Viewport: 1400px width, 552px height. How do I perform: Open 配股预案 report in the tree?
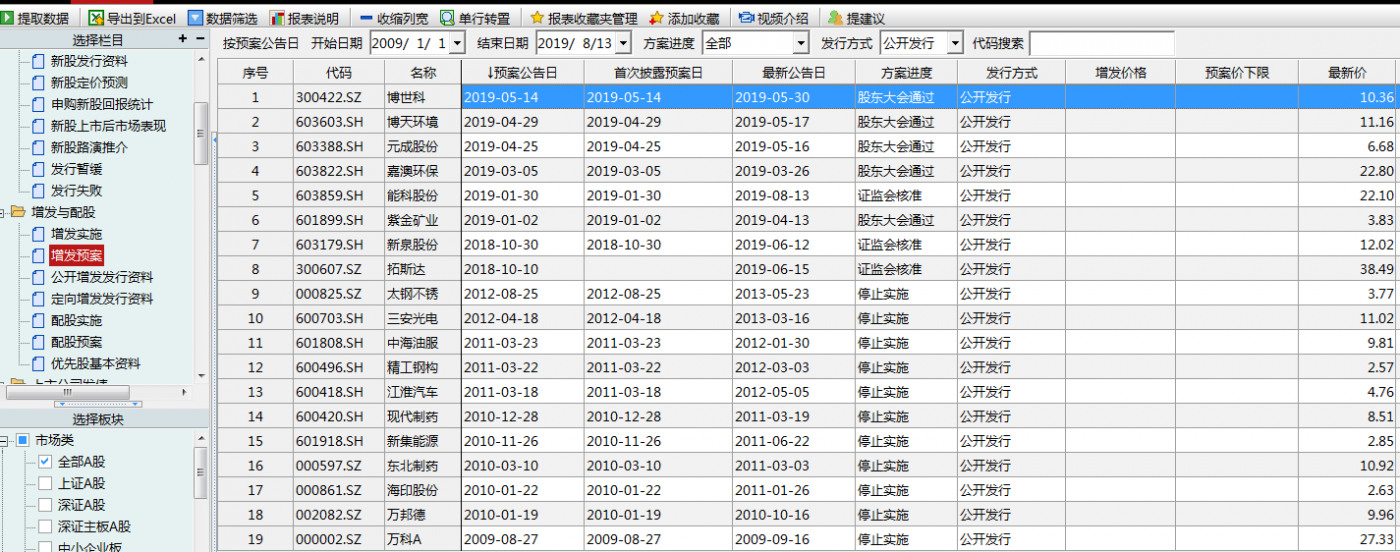pos(76,342)
